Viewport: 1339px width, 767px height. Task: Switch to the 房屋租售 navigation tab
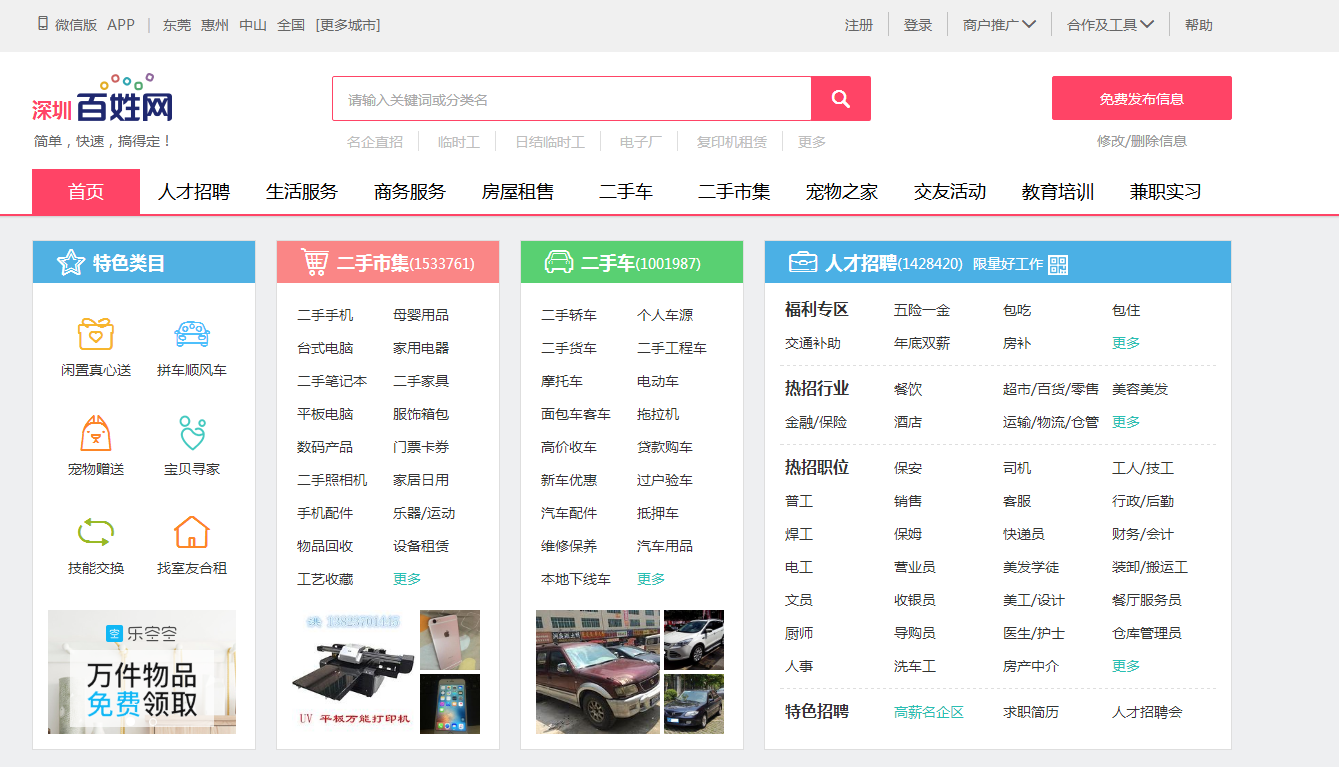click(517, 192)
